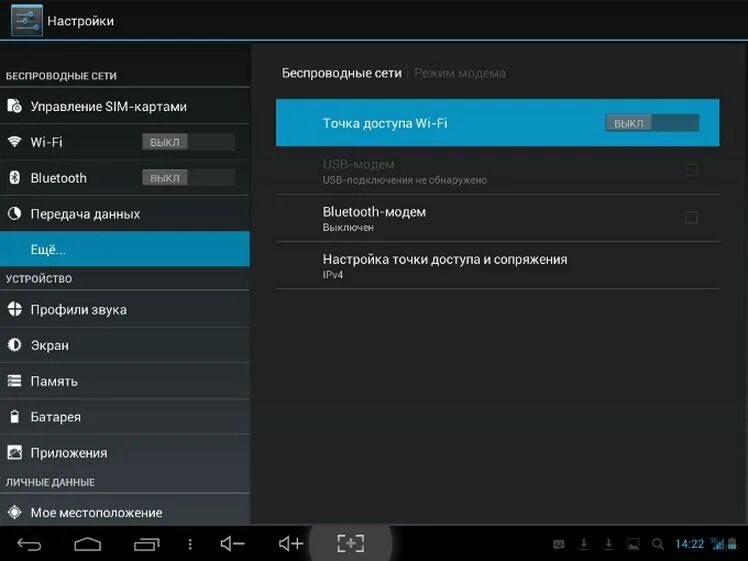Check the USB-модем checkbox
This screenshot has height=561, width=748.
coord(691,169)
